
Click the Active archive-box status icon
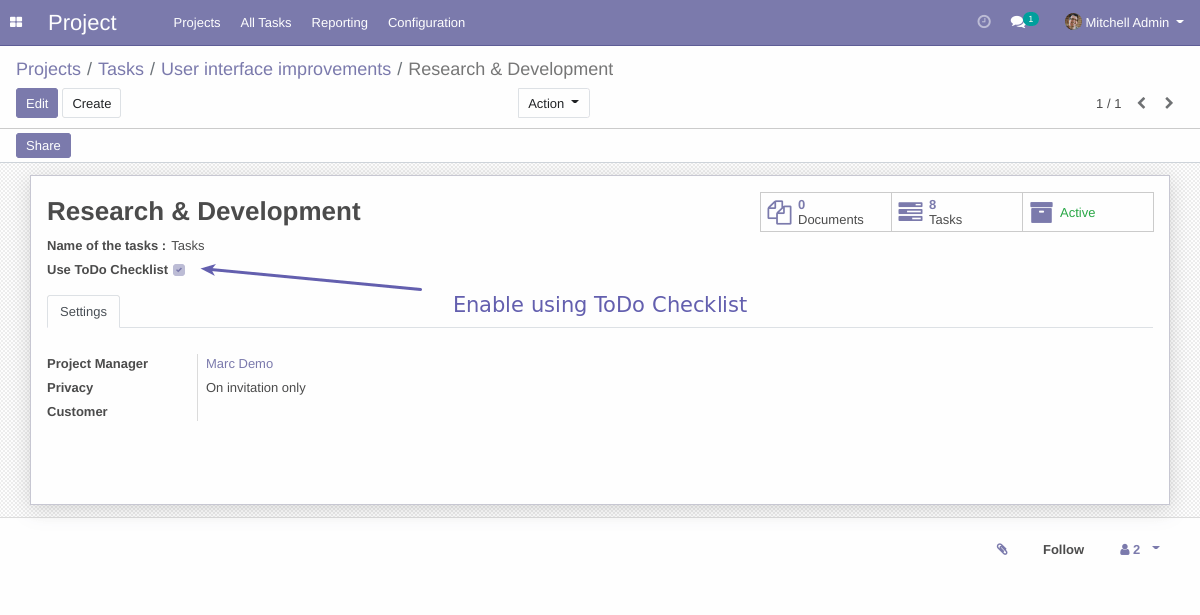pyautogui.click(x=1042, y=211)
